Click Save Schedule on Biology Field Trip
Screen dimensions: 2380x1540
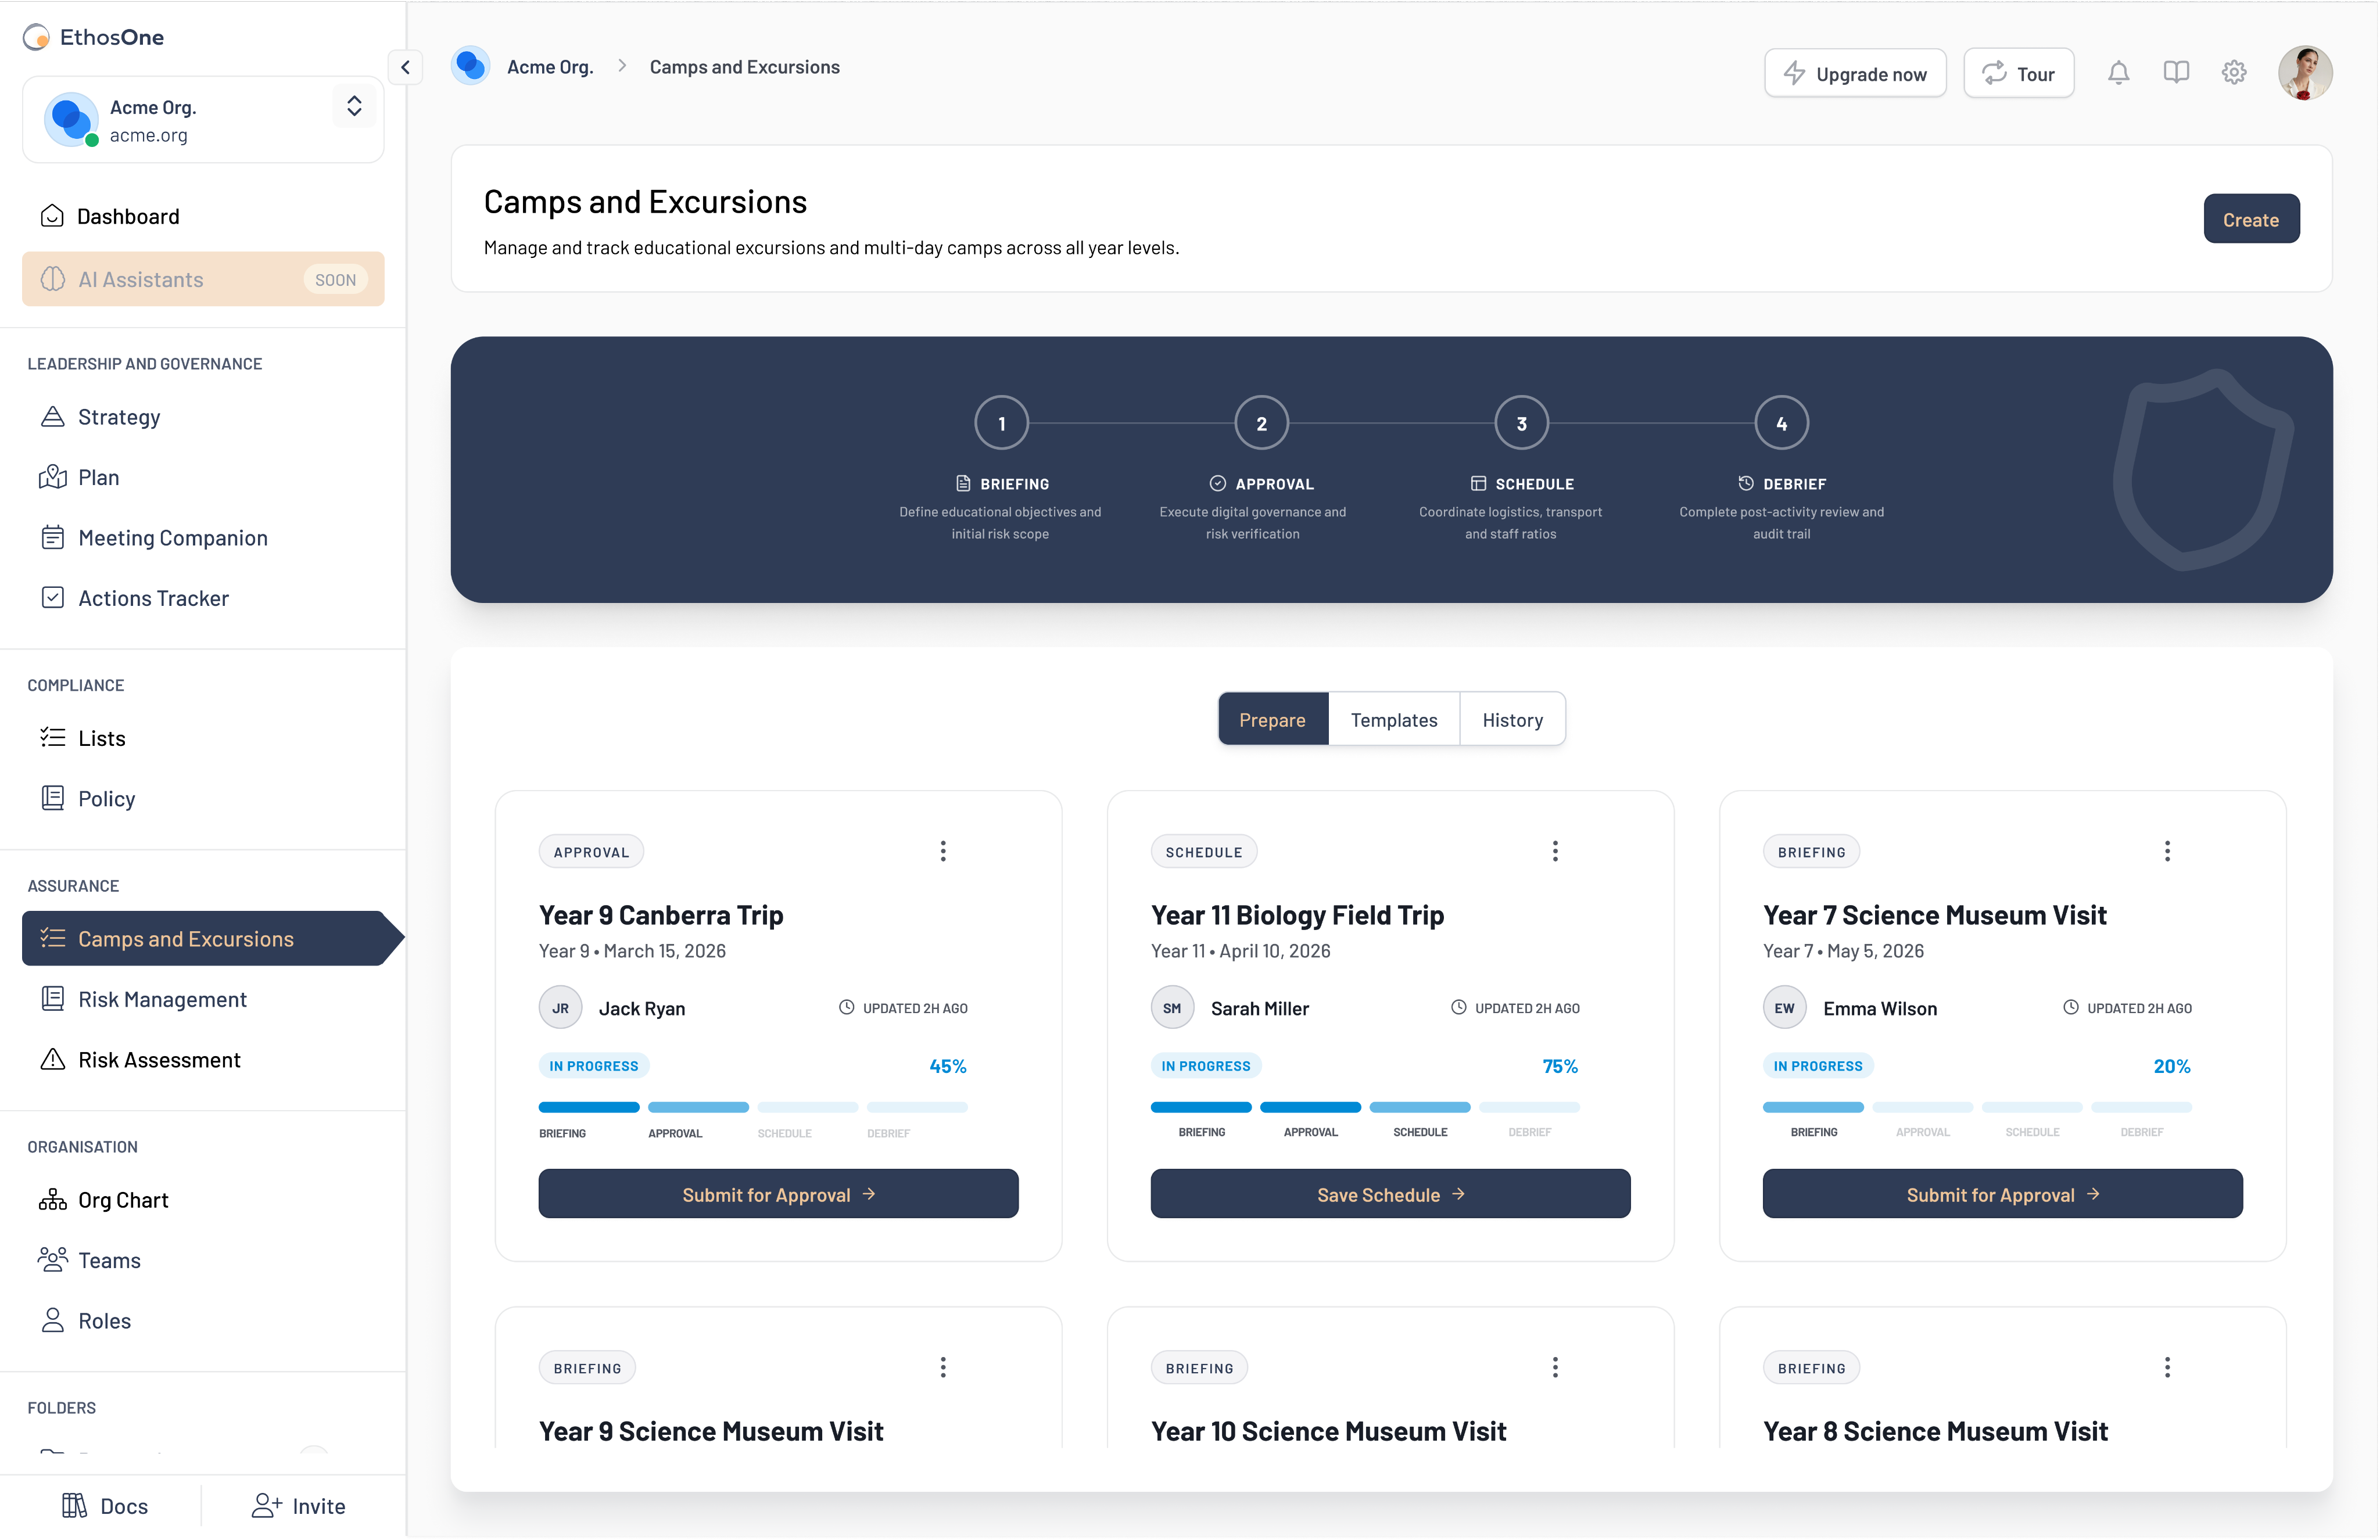[1389, 1194]
